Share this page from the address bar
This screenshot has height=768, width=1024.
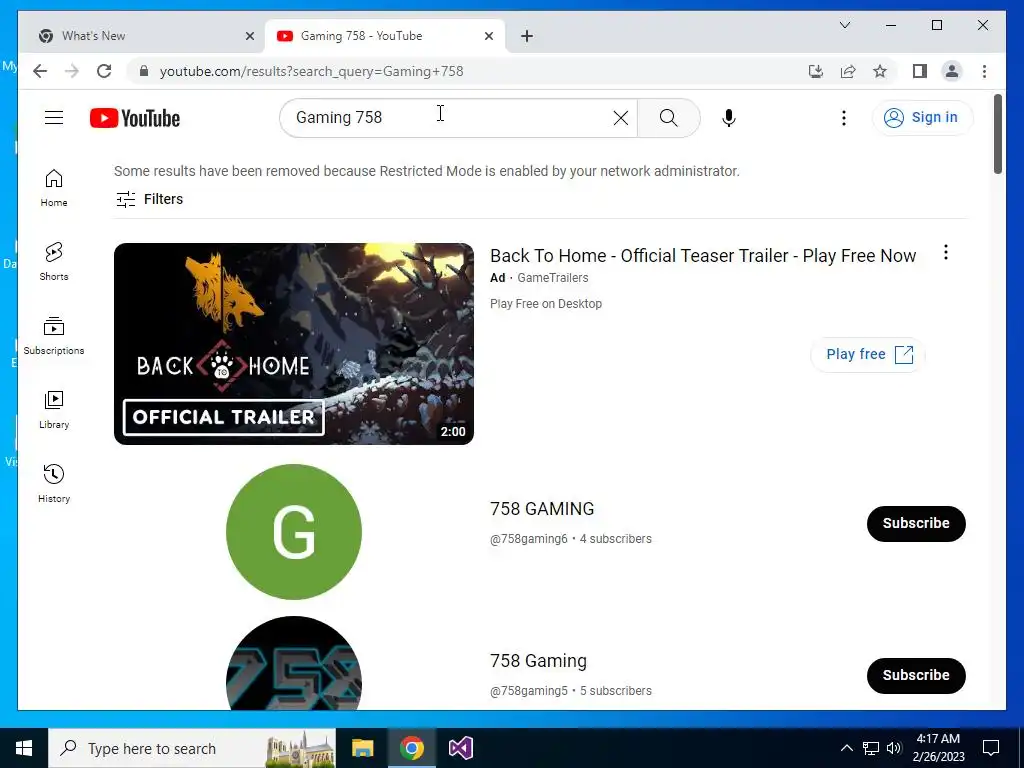coord(848,71)
